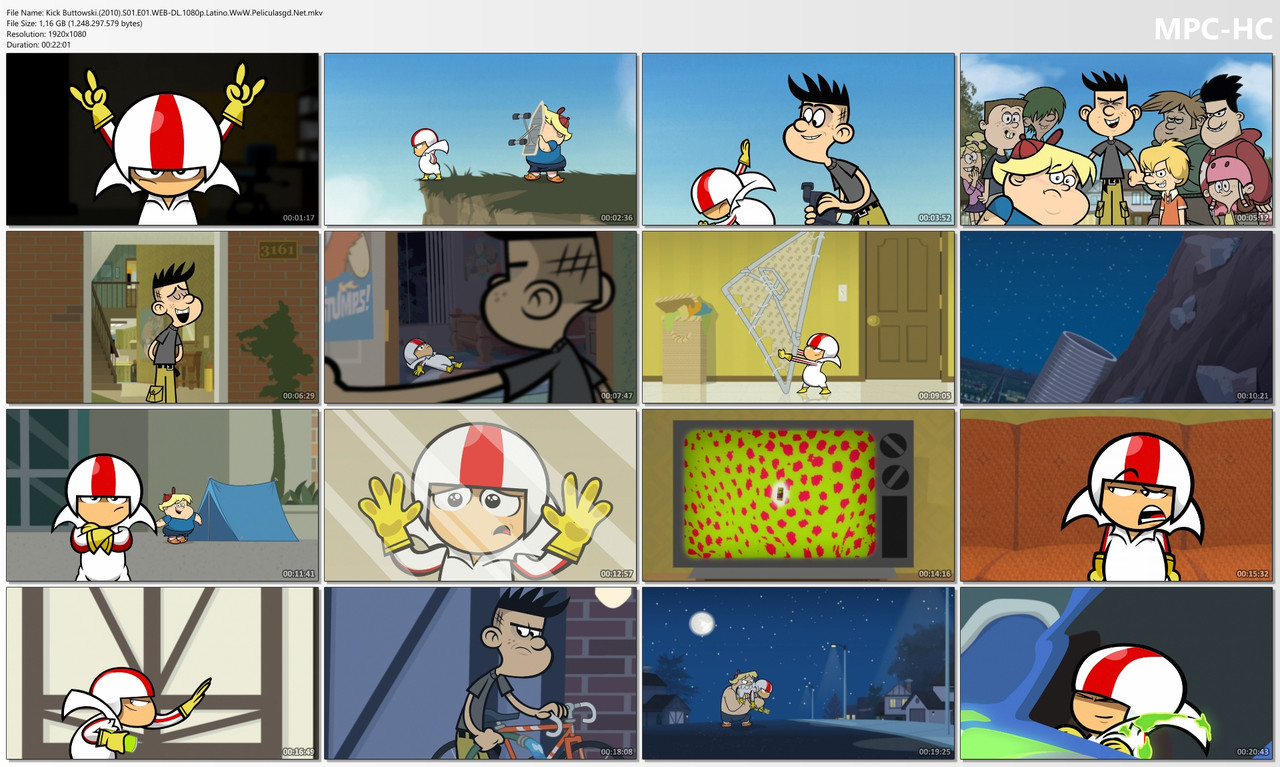This screenshot has height=767, width=1280.
Task: Open the thumbnail stamped 00:12:57
Action: click(480, 496)
